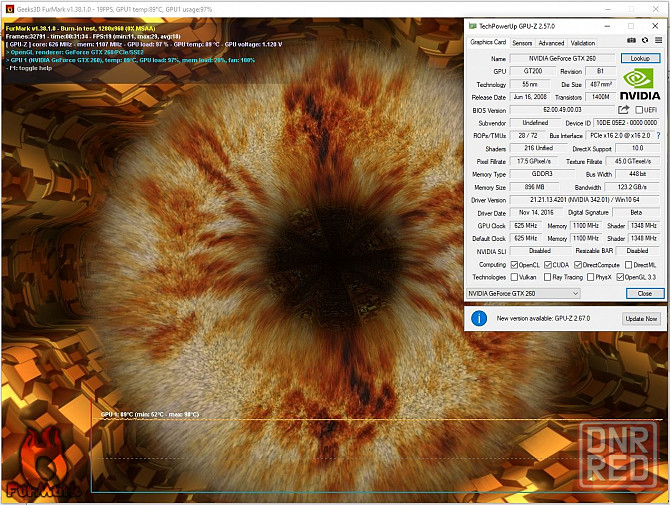670x505 pixels.
Task: Open the GPU-Z hamburger menu icon
Action: tap(658, 40)
